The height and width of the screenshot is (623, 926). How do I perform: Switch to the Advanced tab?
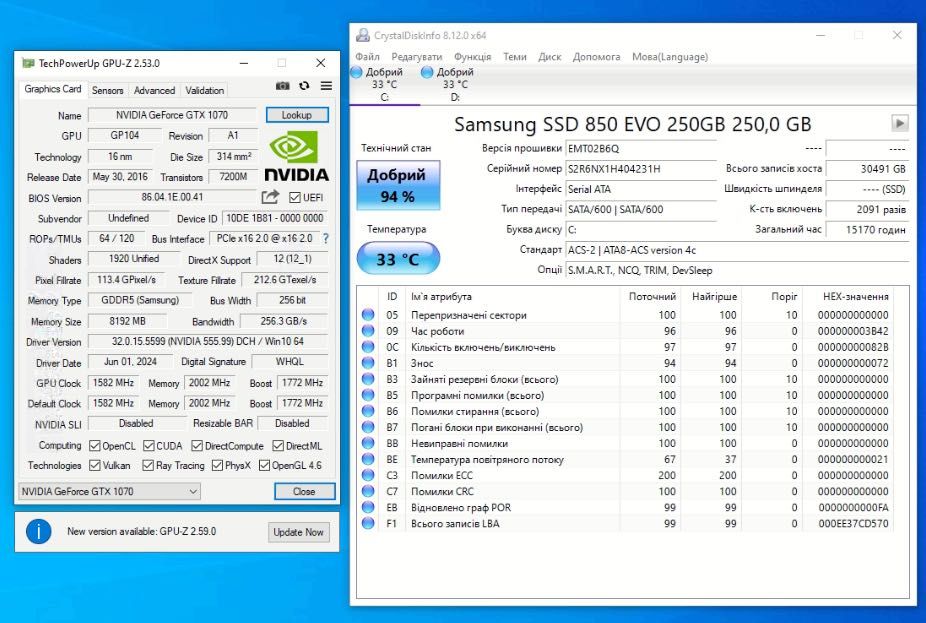click(x=154, y=90)
